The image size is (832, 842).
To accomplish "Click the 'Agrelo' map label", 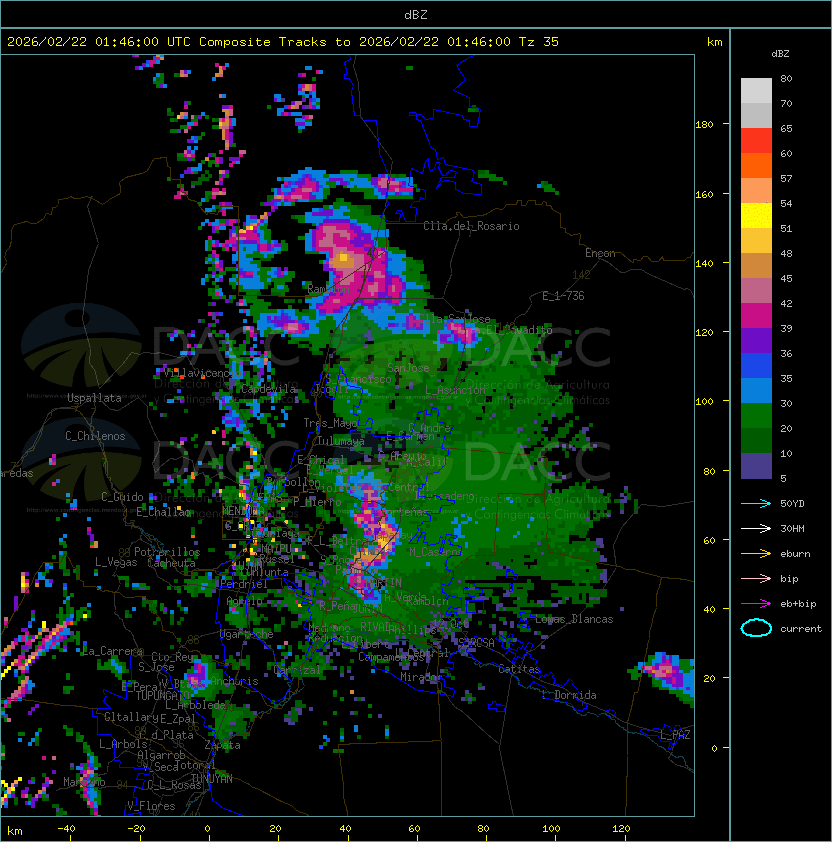I will pyautogui.click(x=244, y=601).
